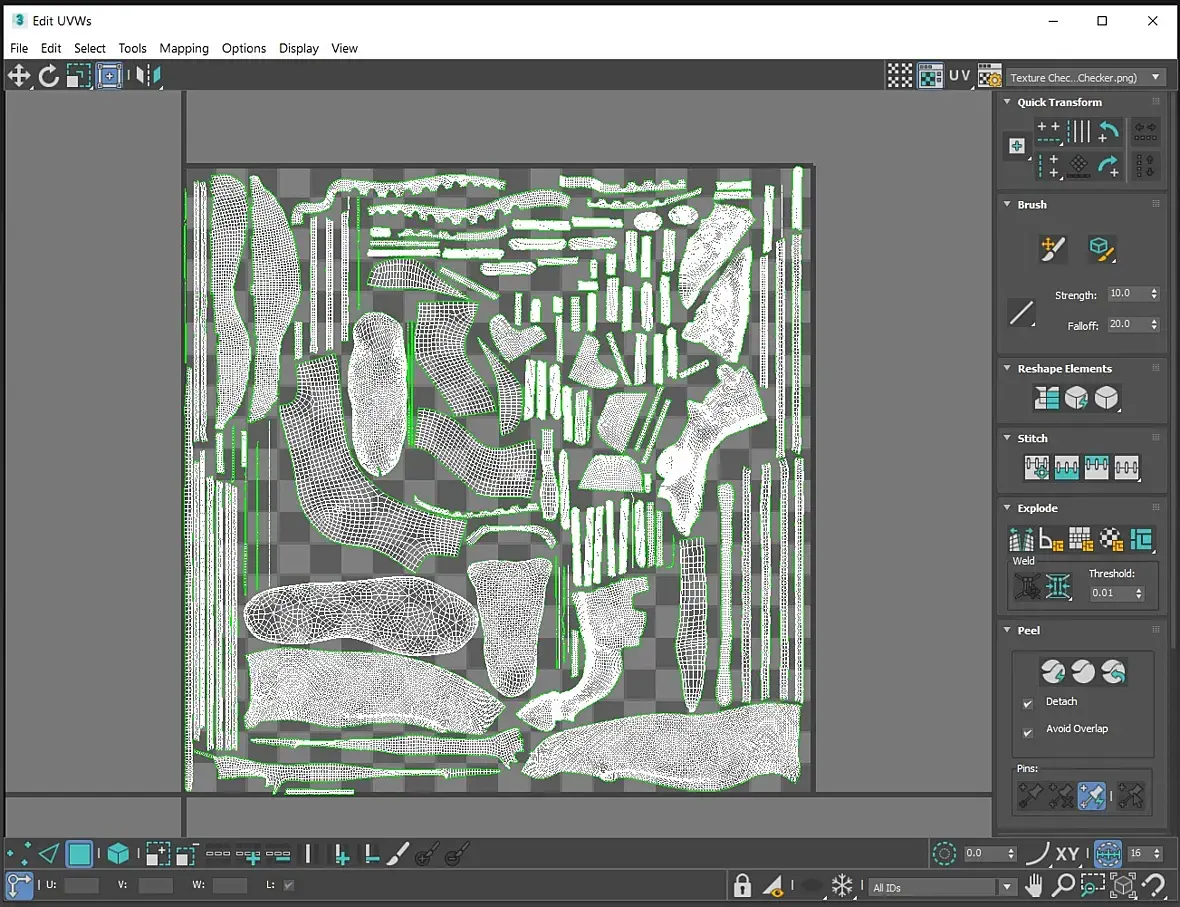Click the snowflake freeze icon

point(843,886)
